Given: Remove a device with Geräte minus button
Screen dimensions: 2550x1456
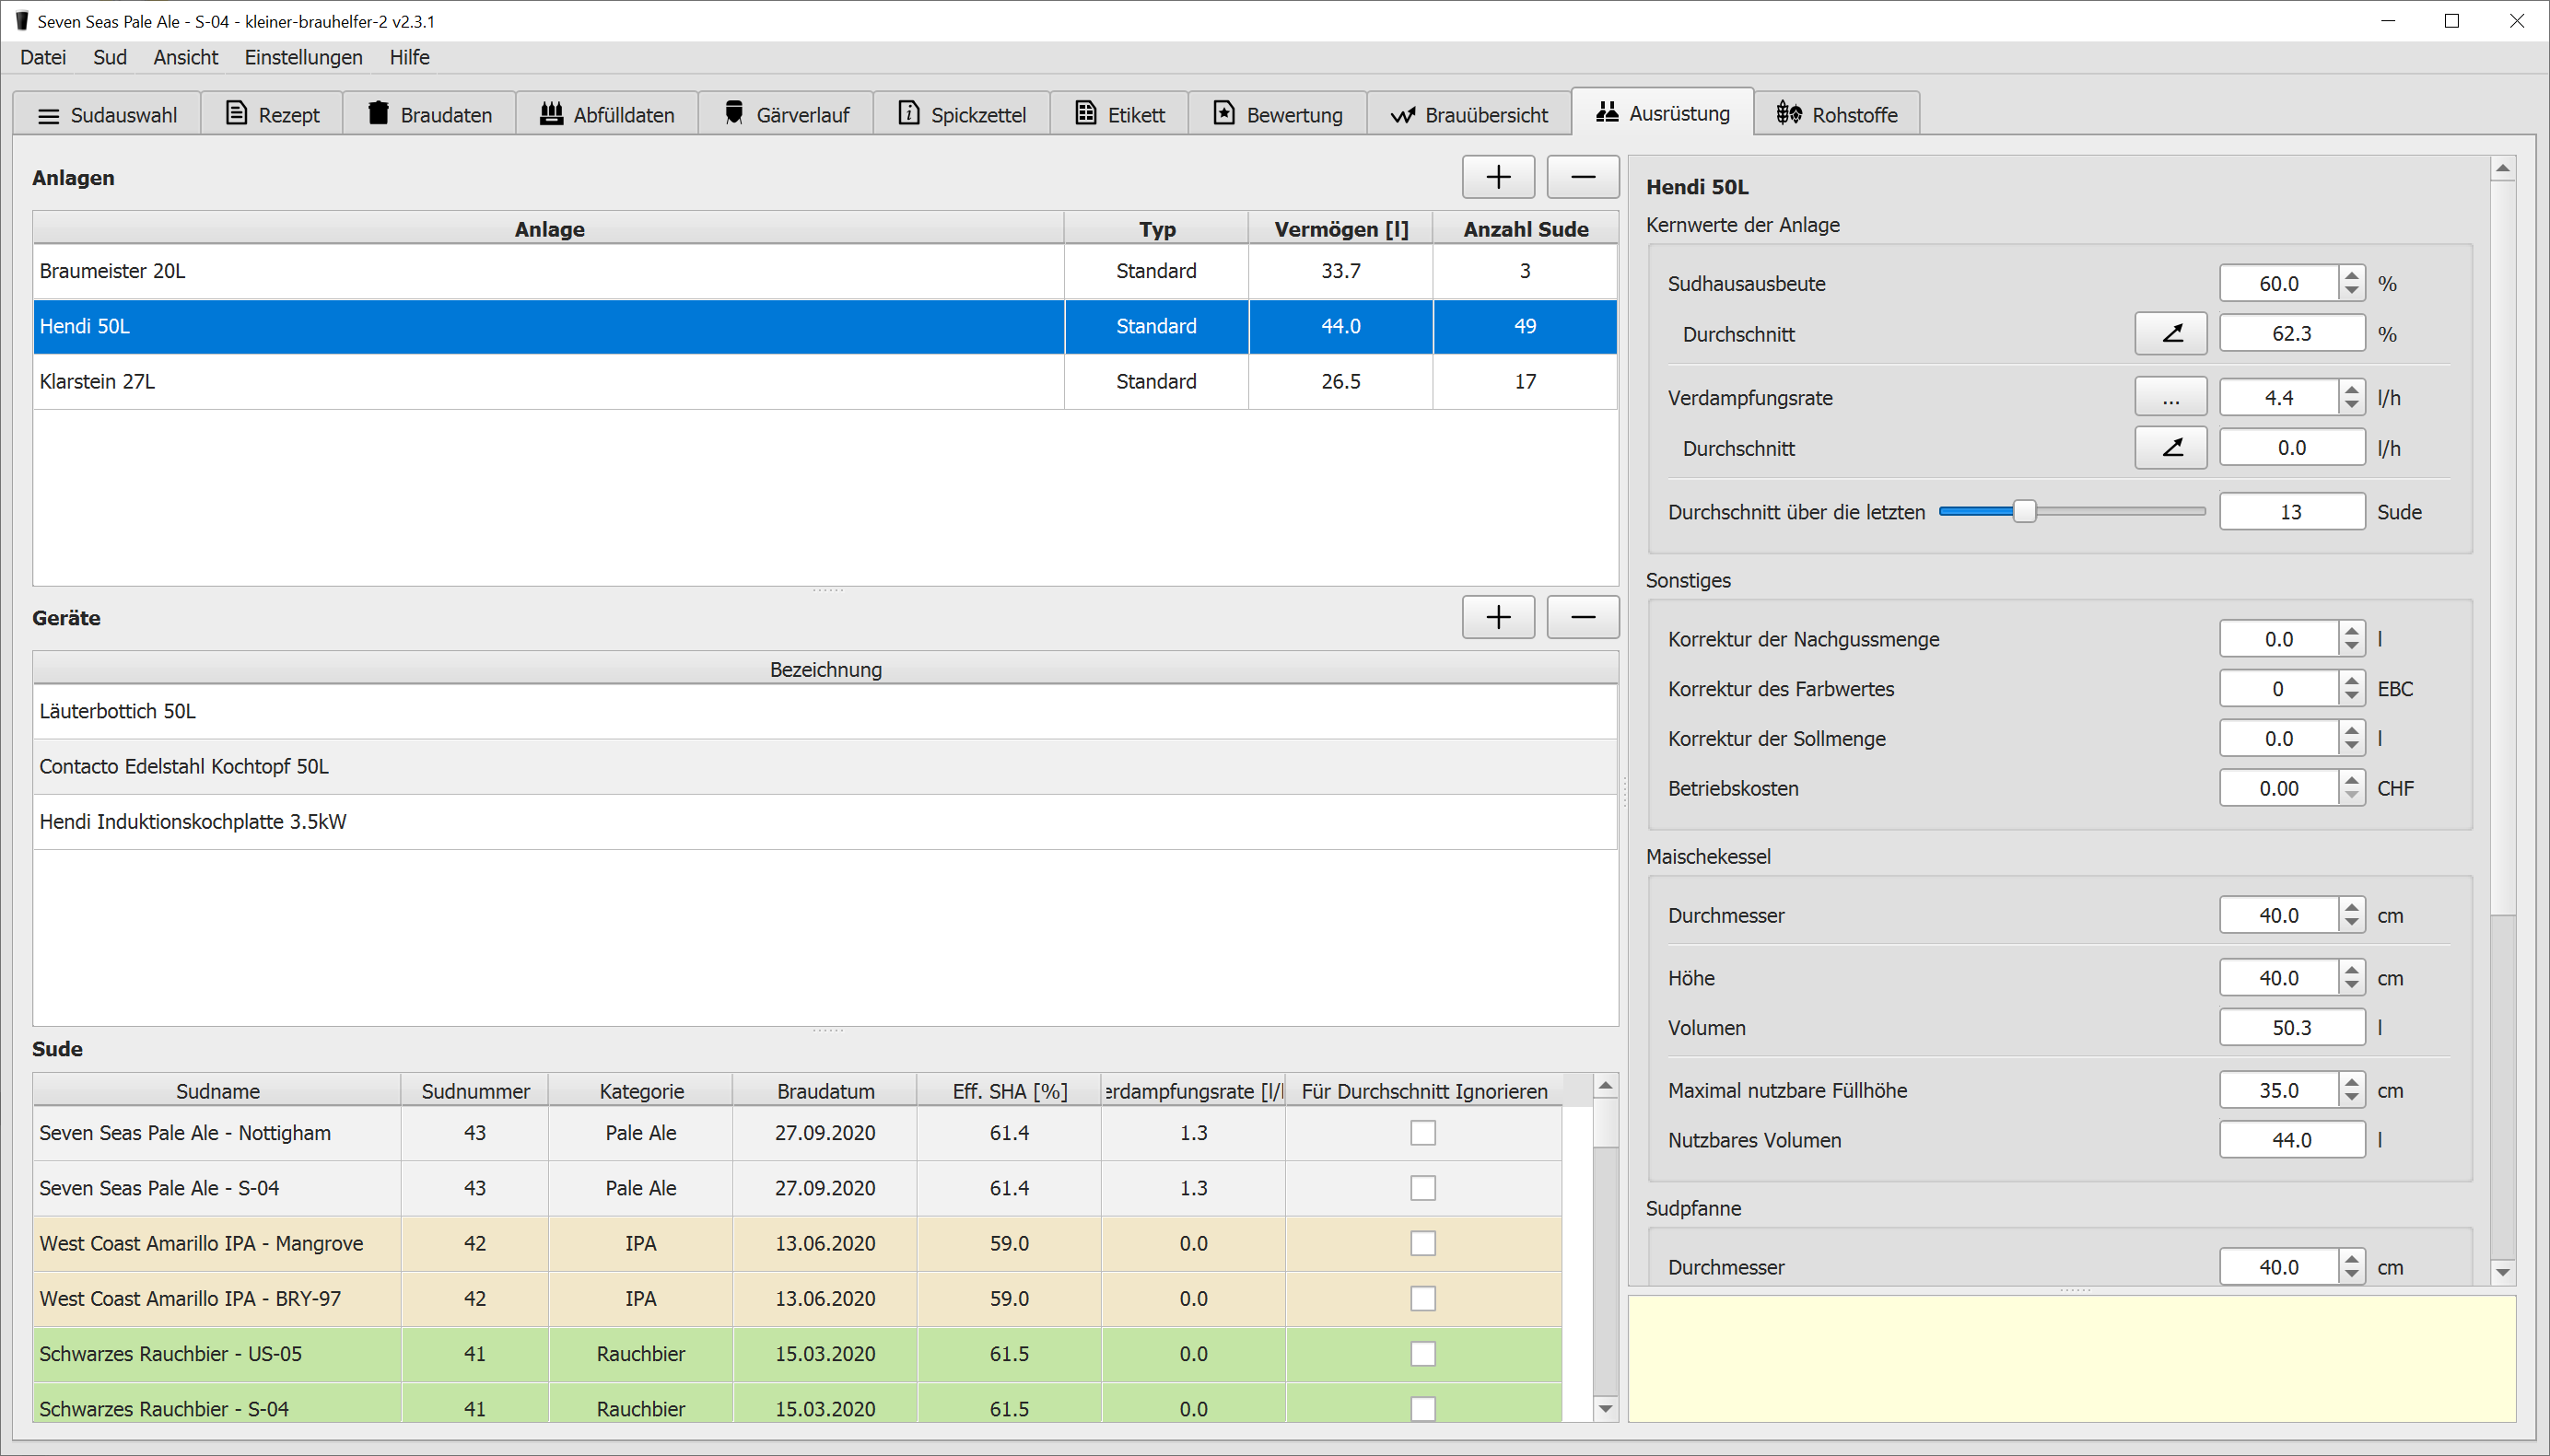Looking at the screenshot, I should [x=1582, y=617].
